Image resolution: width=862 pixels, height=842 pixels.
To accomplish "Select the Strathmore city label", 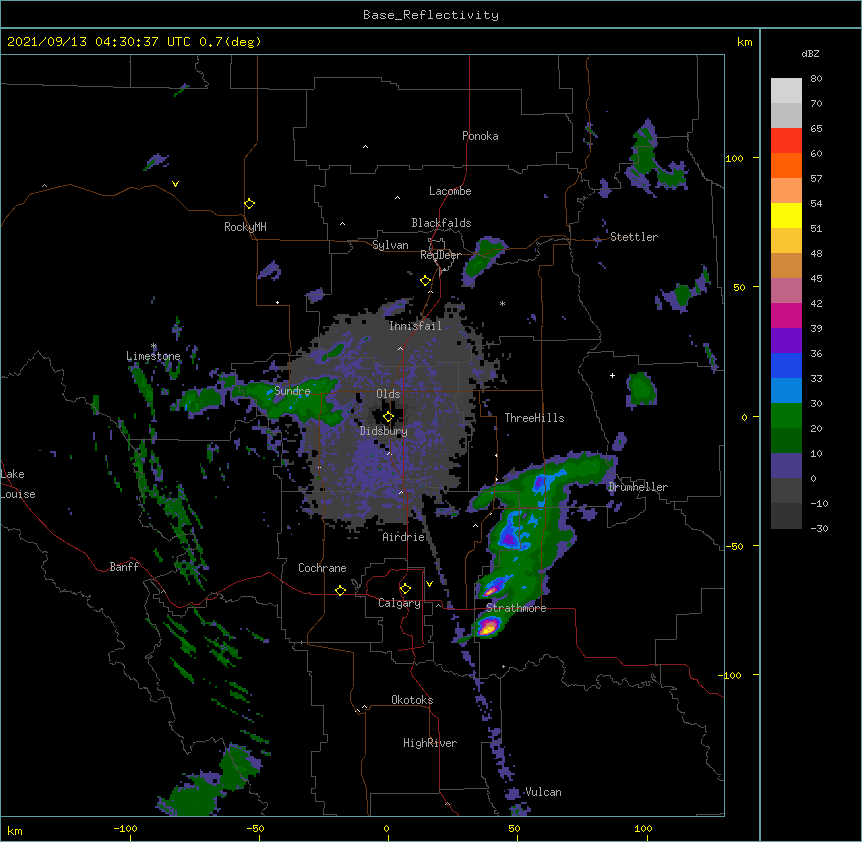I will coord(516,608).
